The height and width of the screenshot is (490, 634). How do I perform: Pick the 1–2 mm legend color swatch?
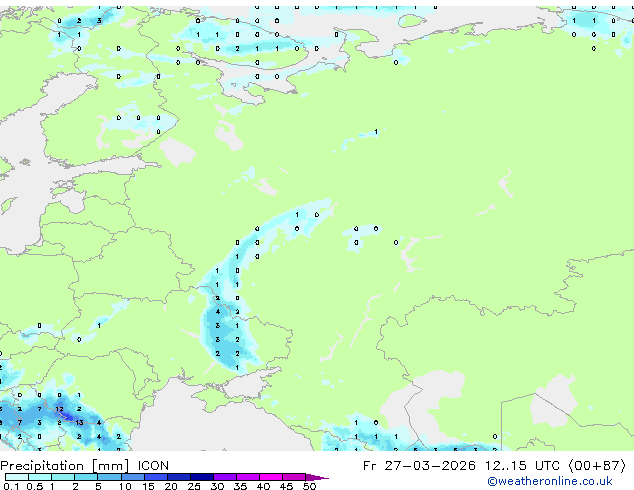[63, 477]
